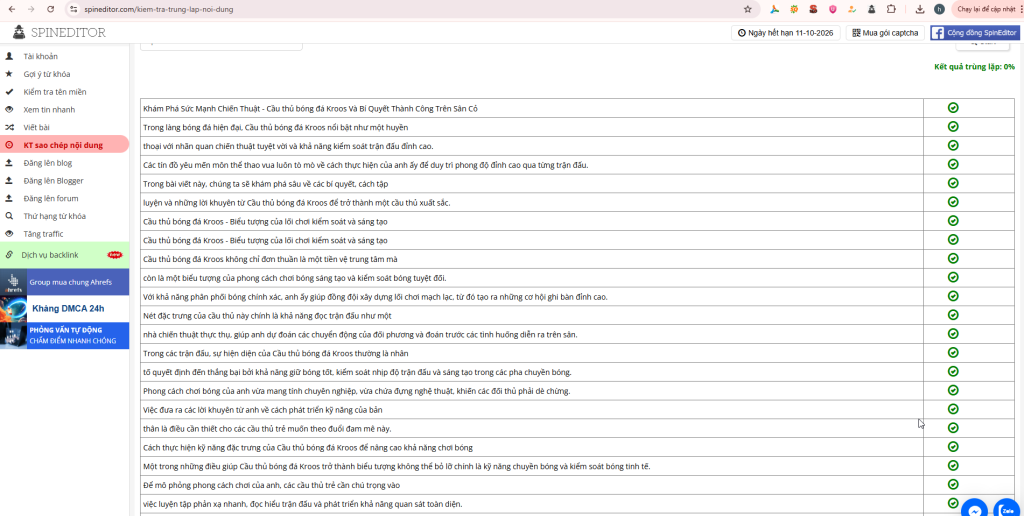Click the SpinEditor logo
1024x516 pixels.
click(x=58, y=33)
